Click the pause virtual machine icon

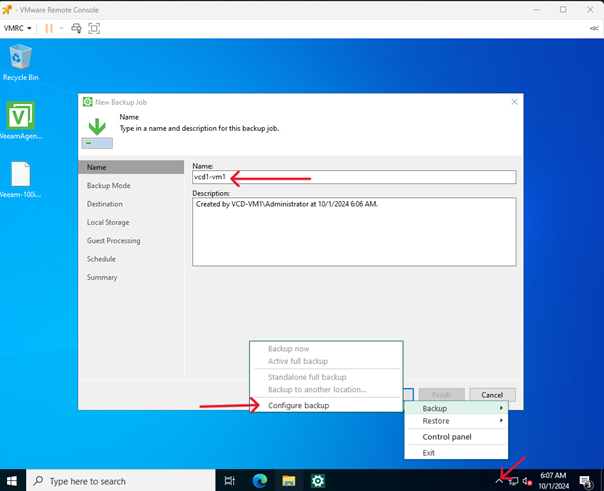[49, 28]
